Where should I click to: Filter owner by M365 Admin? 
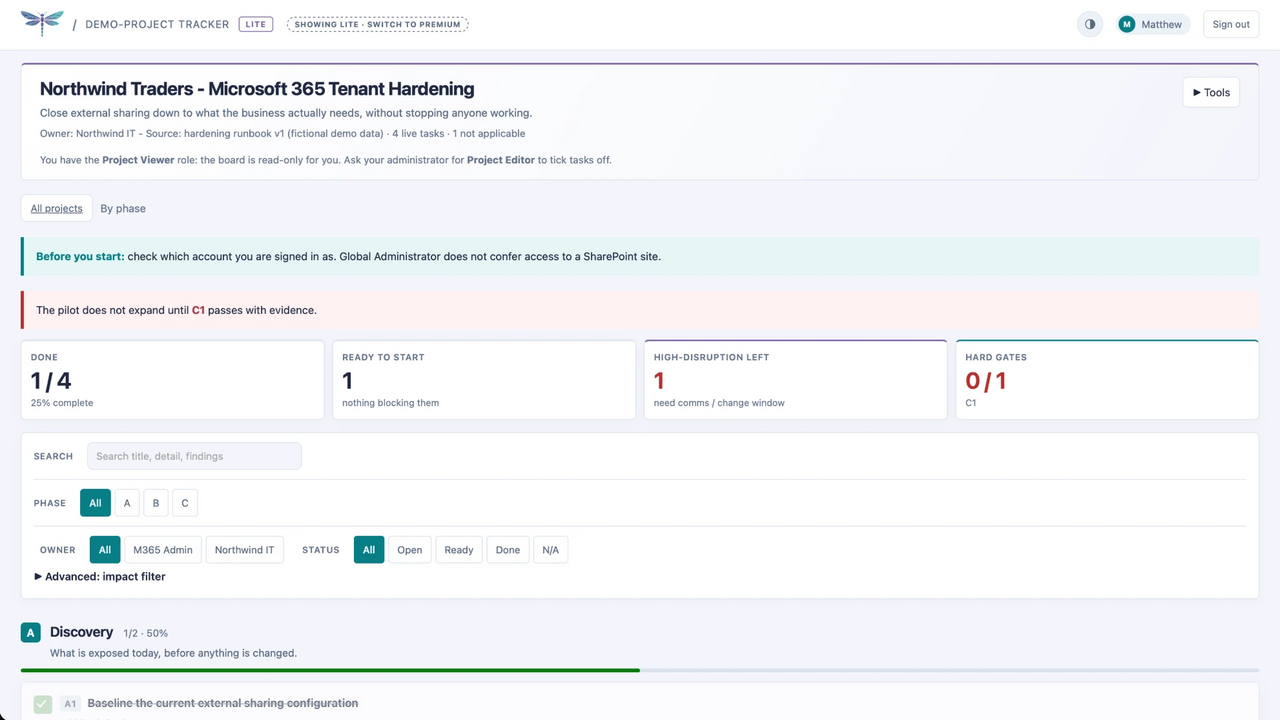point(163,550)
